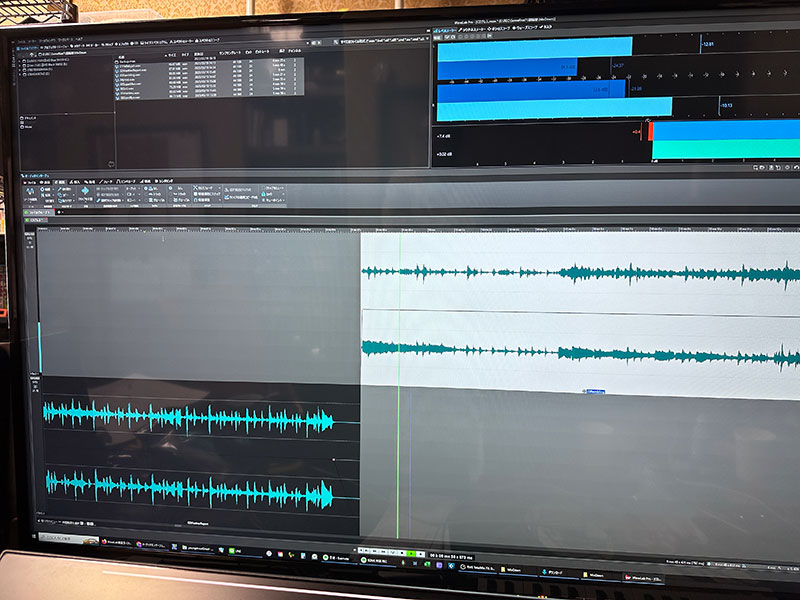
Task: Open the 挿入 ribbon tab
Action: (75, 182)
